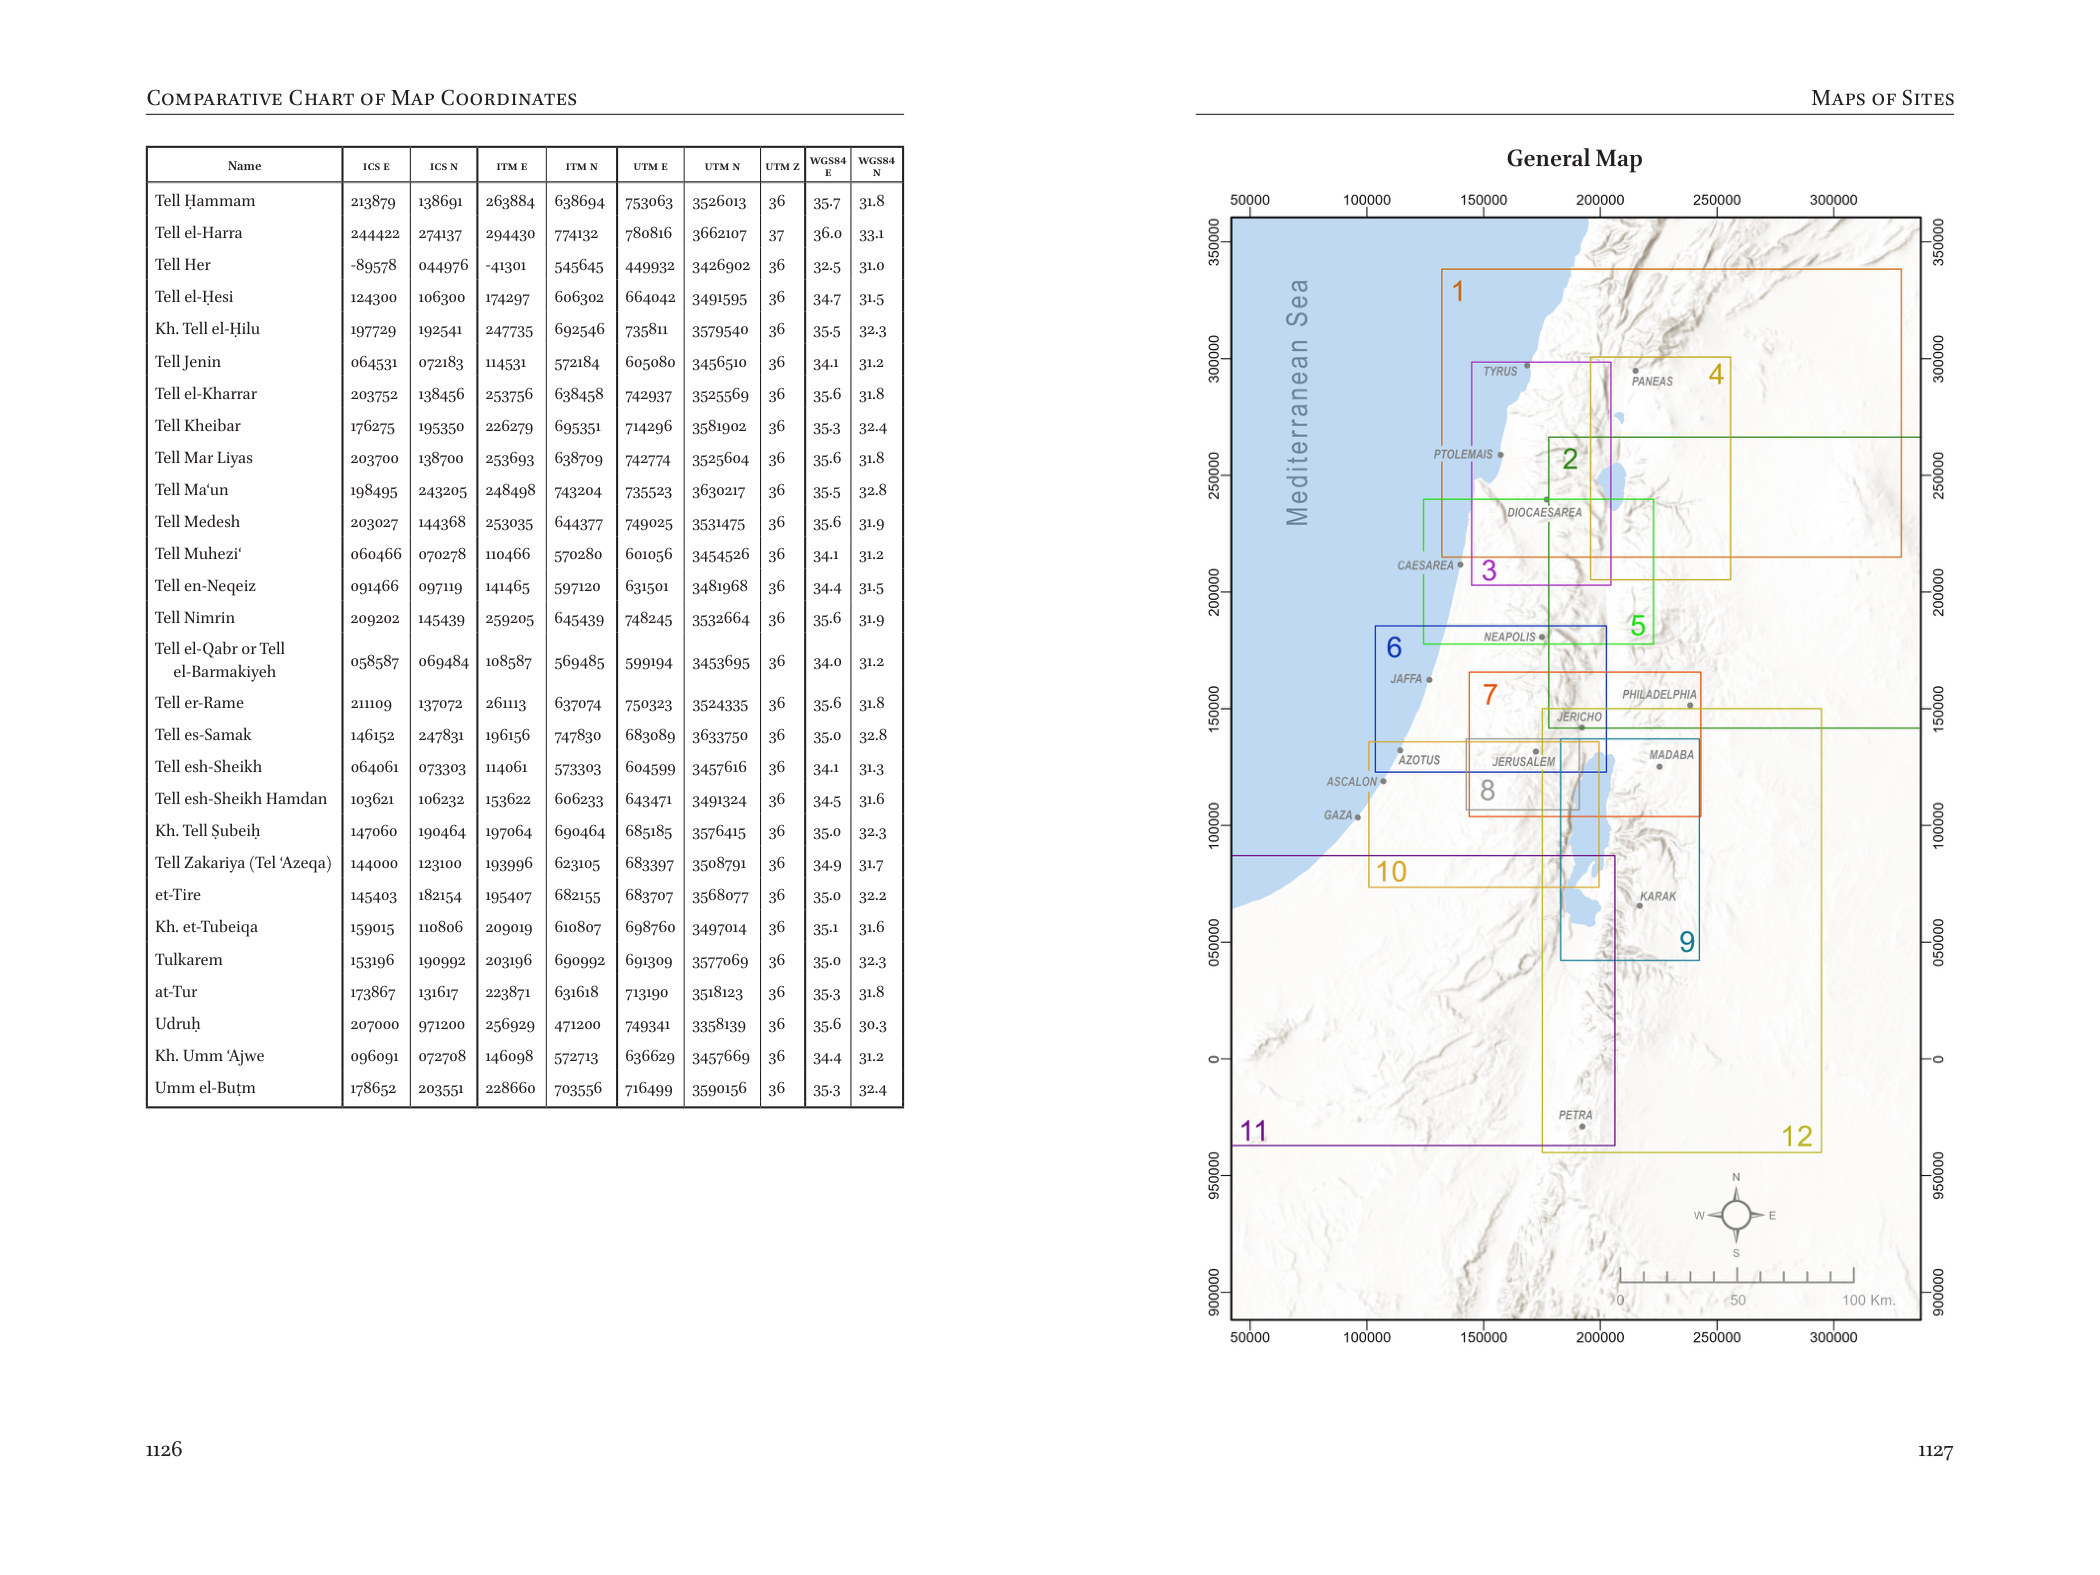Click the PHILADELPHIA label on map
This screenshot has width=2100, height=1575.
(1659, 695)
